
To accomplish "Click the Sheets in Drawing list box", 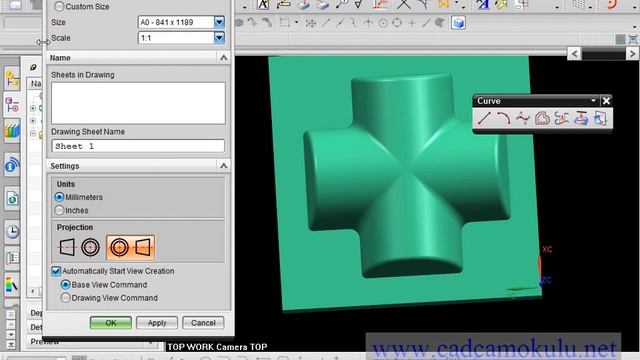I will (x=138, y=103).
